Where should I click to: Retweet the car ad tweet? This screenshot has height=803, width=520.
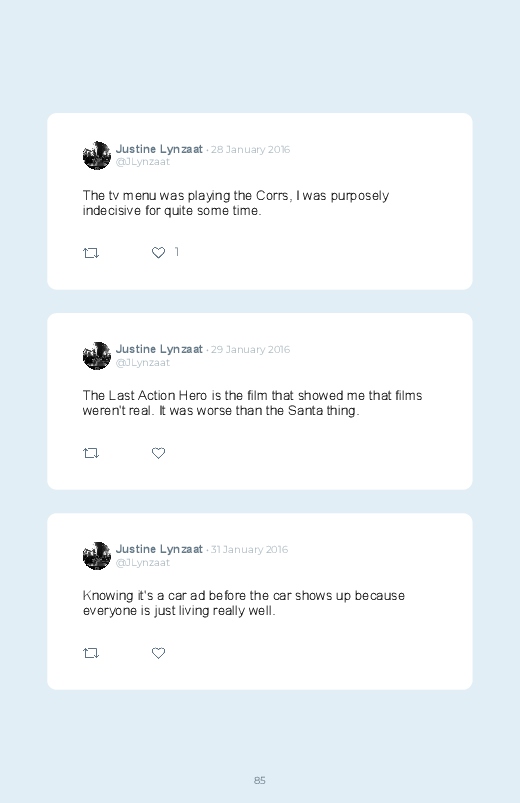point(91,653)
